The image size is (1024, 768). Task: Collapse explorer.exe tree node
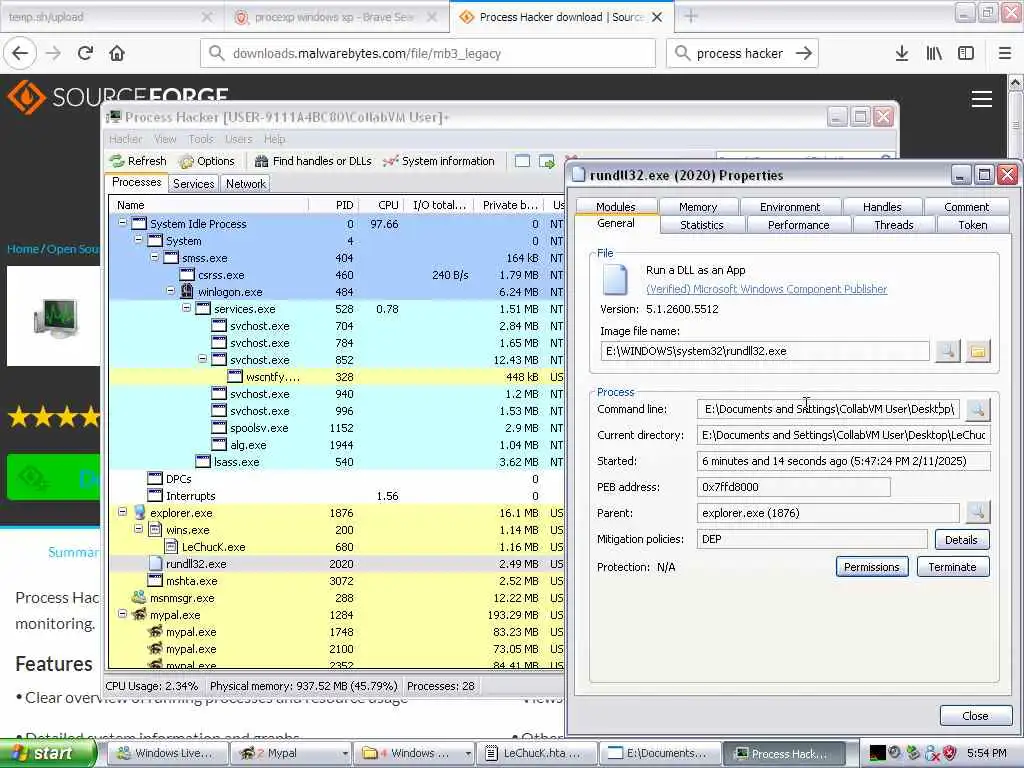[122, 512]
